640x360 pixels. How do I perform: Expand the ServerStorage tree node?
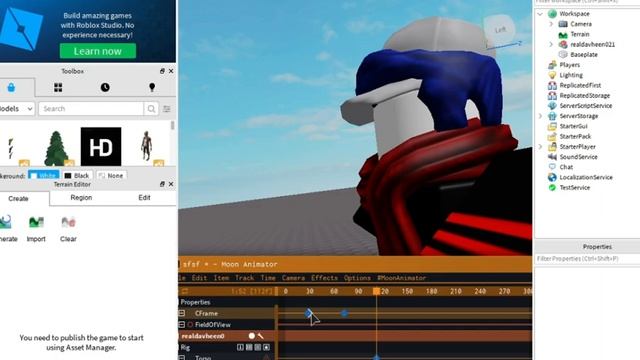(540, 116)
